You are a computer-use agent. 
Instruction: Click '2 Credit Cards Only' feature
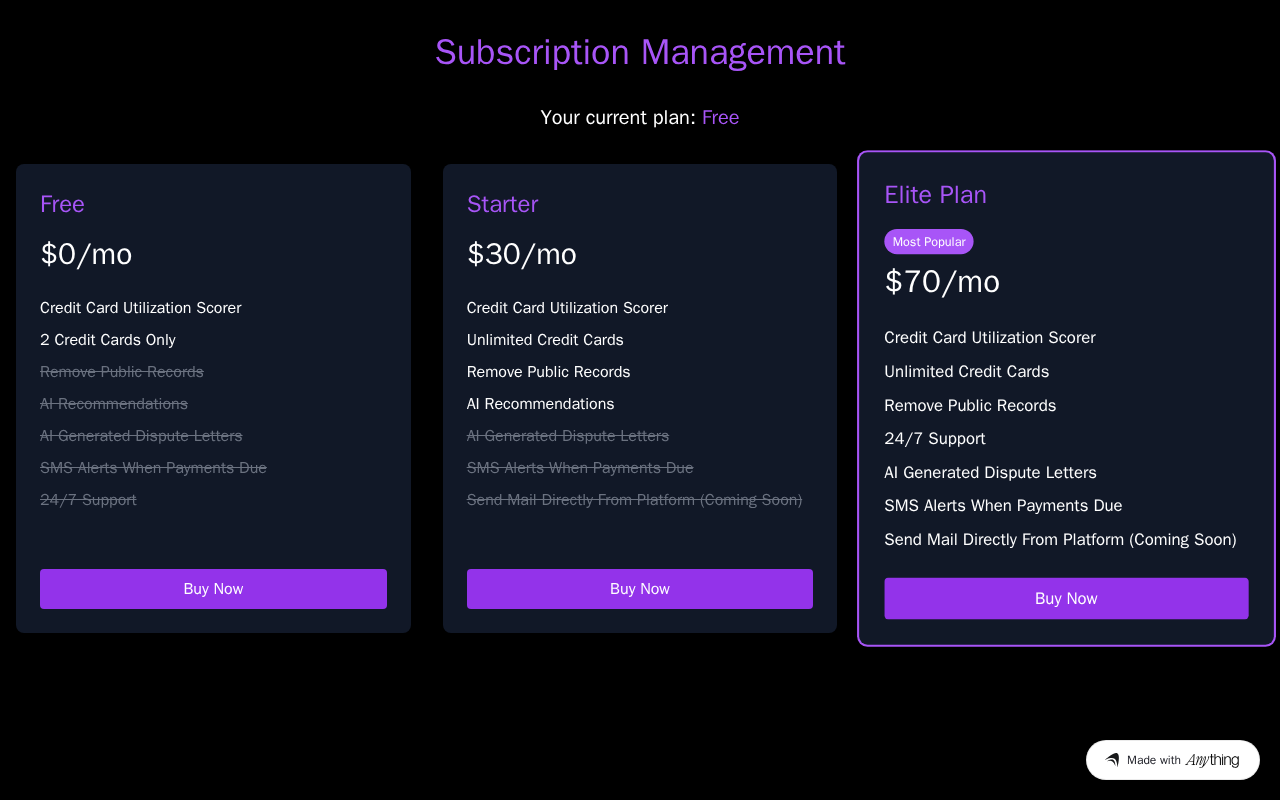click(x=108, y=340)
